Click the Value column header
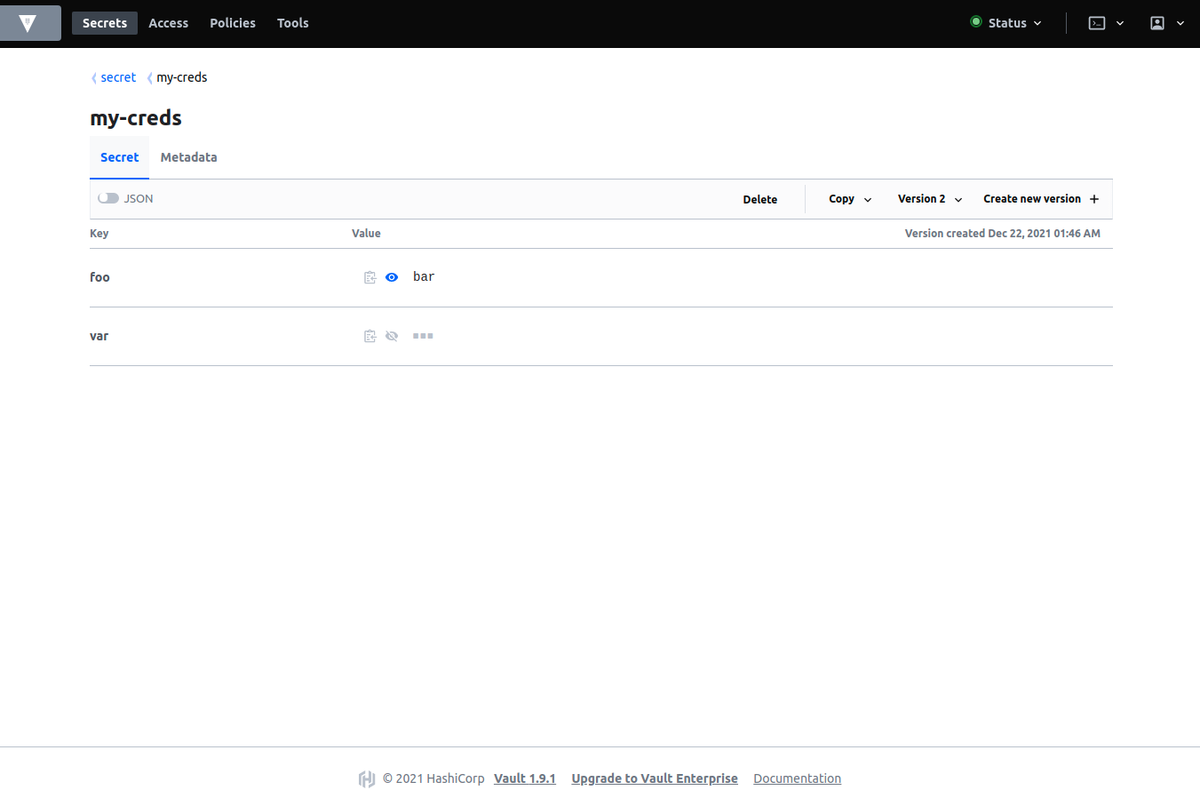This screenshot has width=1200, height=806. [x=366, y=233]
